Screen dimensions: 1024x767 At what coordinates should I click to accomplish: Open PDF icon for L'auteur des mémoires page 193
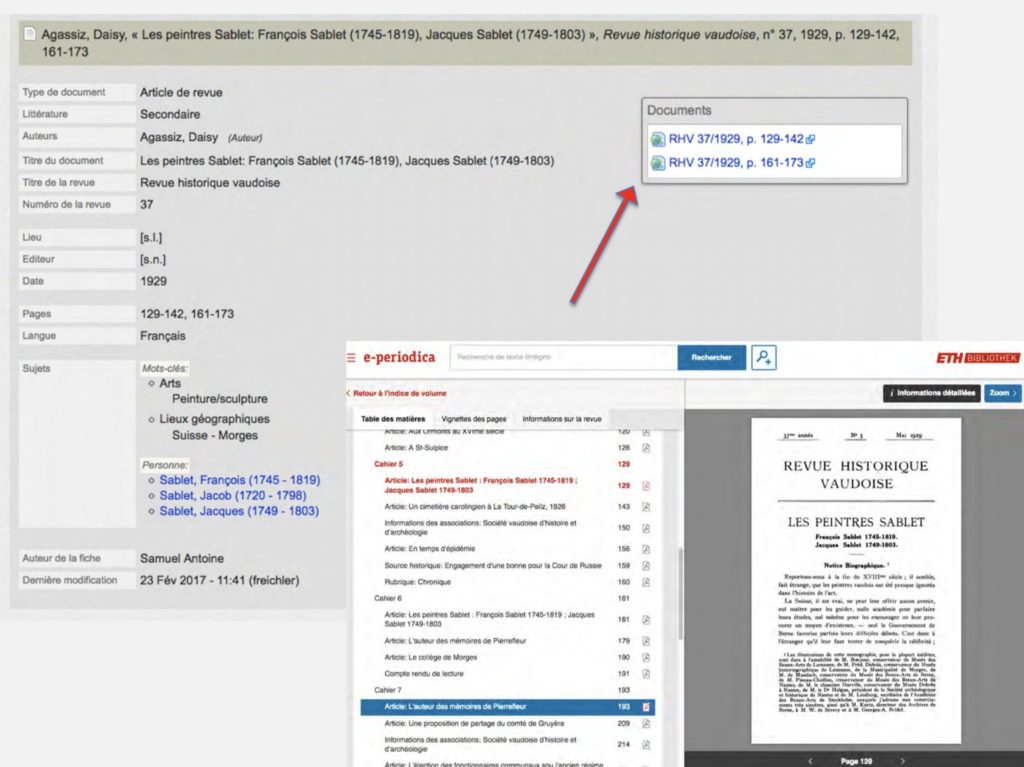point(646,707)
